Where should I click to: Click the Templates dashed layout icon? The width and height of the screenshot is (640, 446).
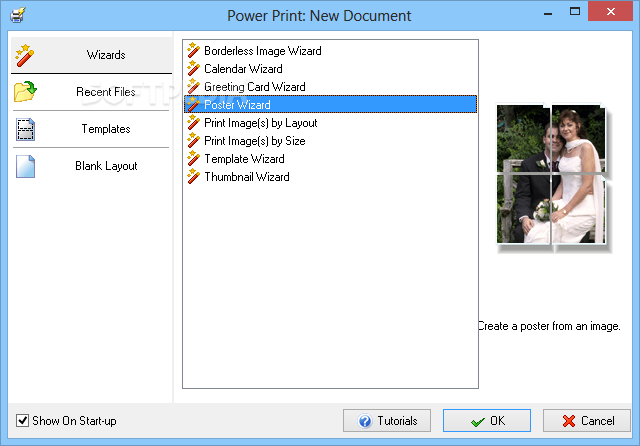point(25,129)
